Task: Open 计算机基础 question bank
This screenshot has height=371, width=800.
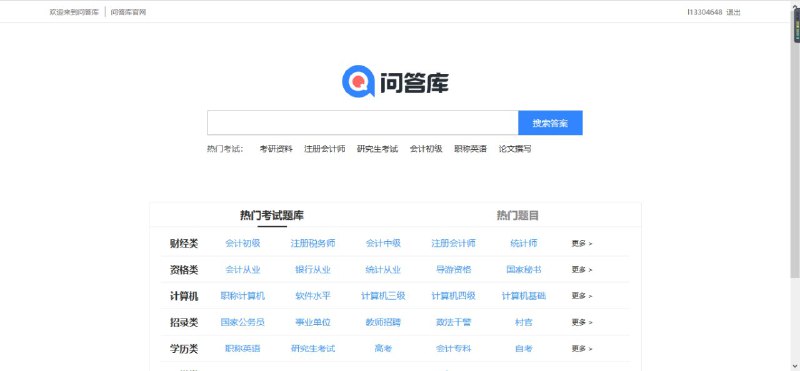Action: 524,296
